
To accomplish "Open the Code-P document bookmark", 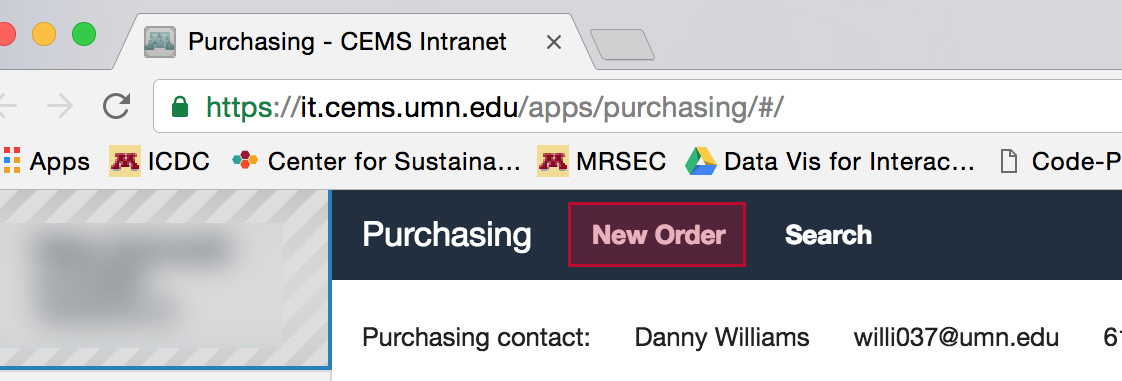I will [x=1060, y=162].
